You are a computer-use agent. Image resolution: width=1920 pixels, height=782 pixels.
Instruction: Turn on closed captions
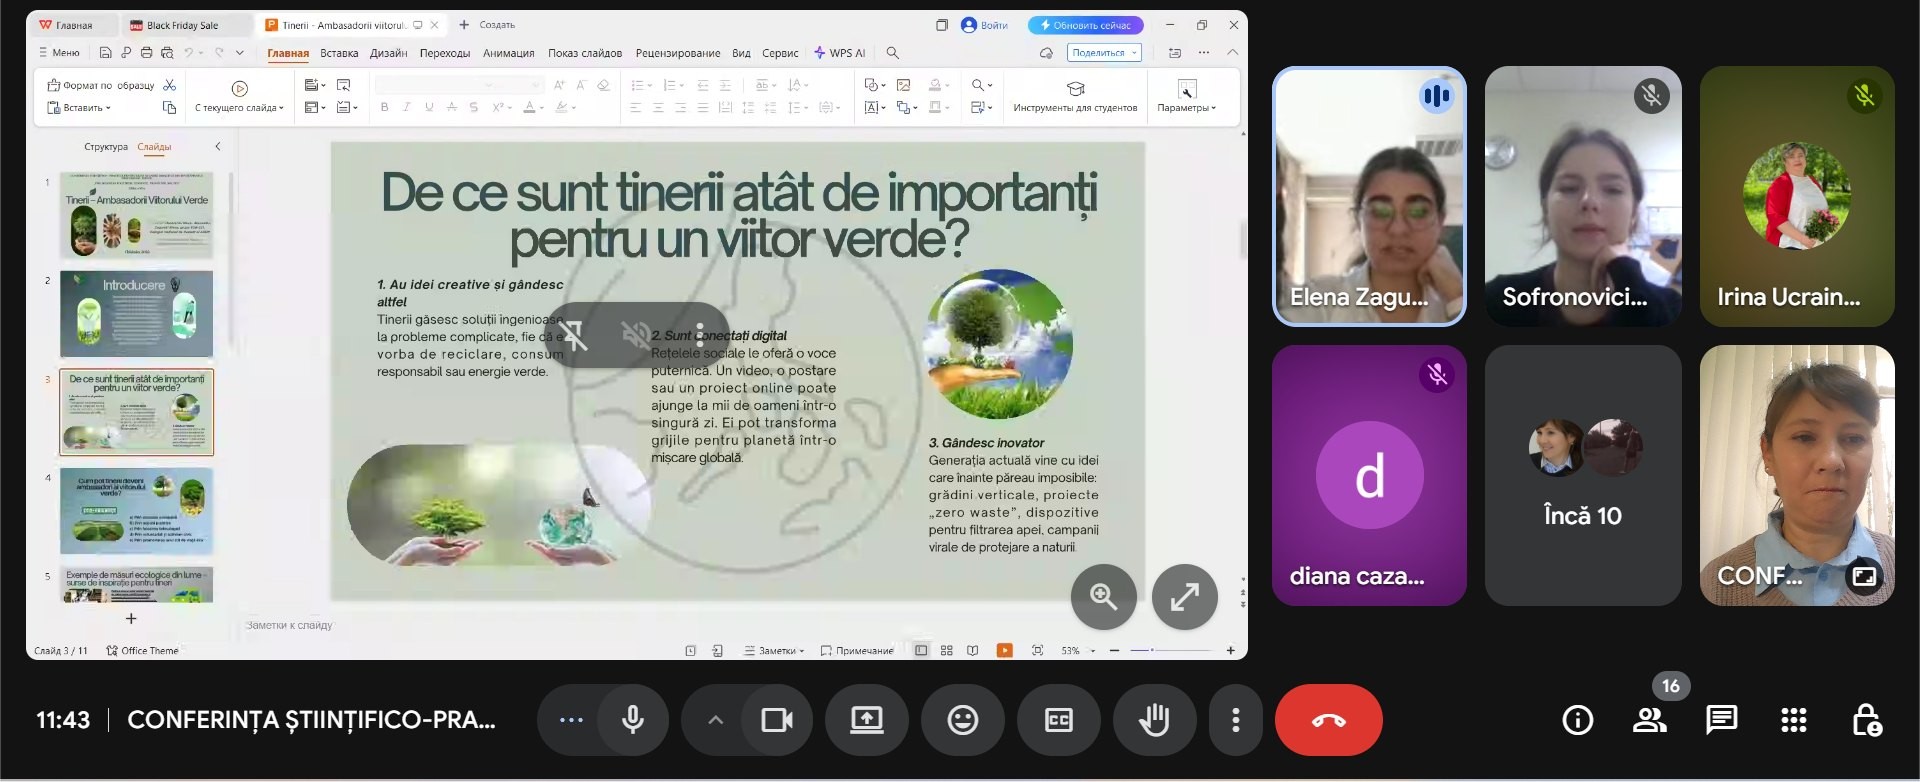(x=1058, y=720)
